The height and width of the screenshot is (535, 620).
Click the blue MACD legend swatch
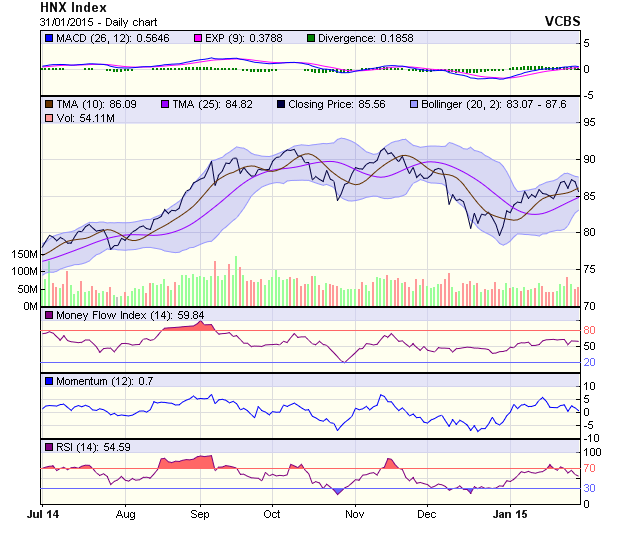[x=48, y=38]
